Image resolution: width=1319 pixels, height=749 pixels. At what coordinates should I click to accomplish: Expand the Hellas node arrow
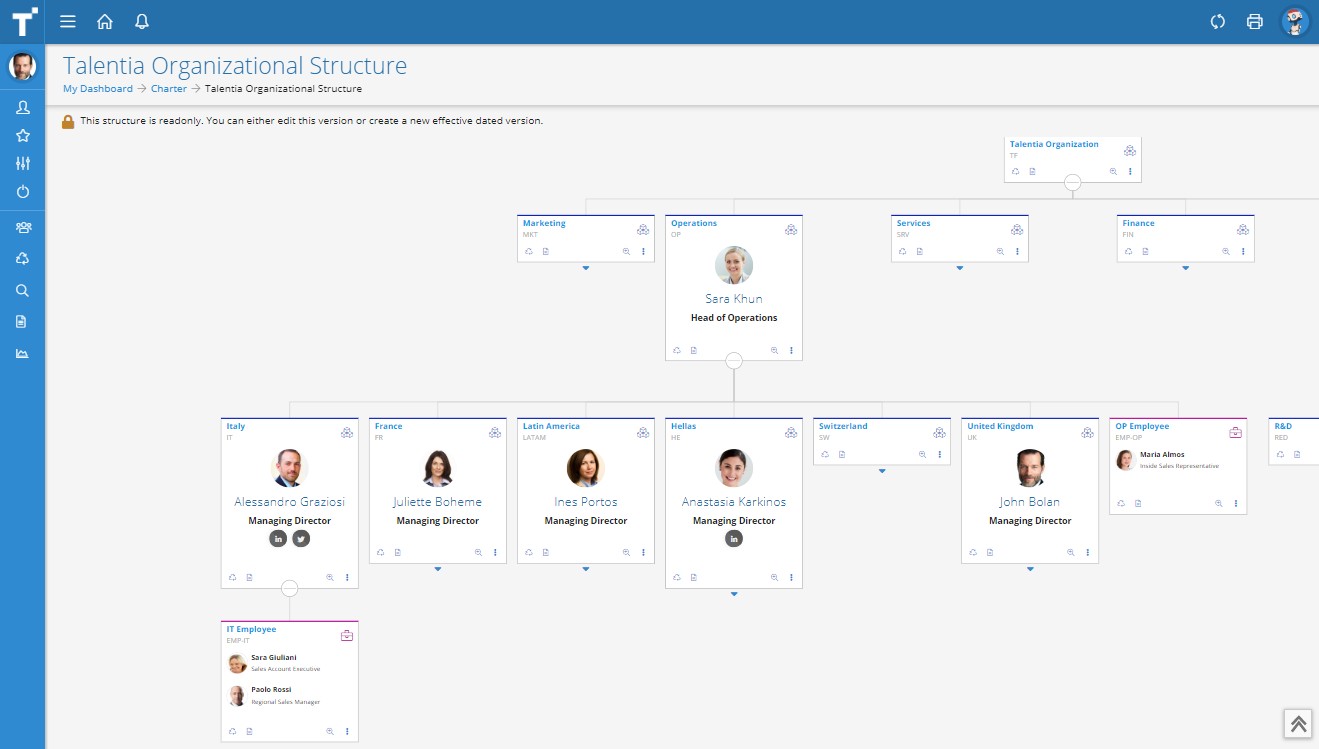point(734,594)
